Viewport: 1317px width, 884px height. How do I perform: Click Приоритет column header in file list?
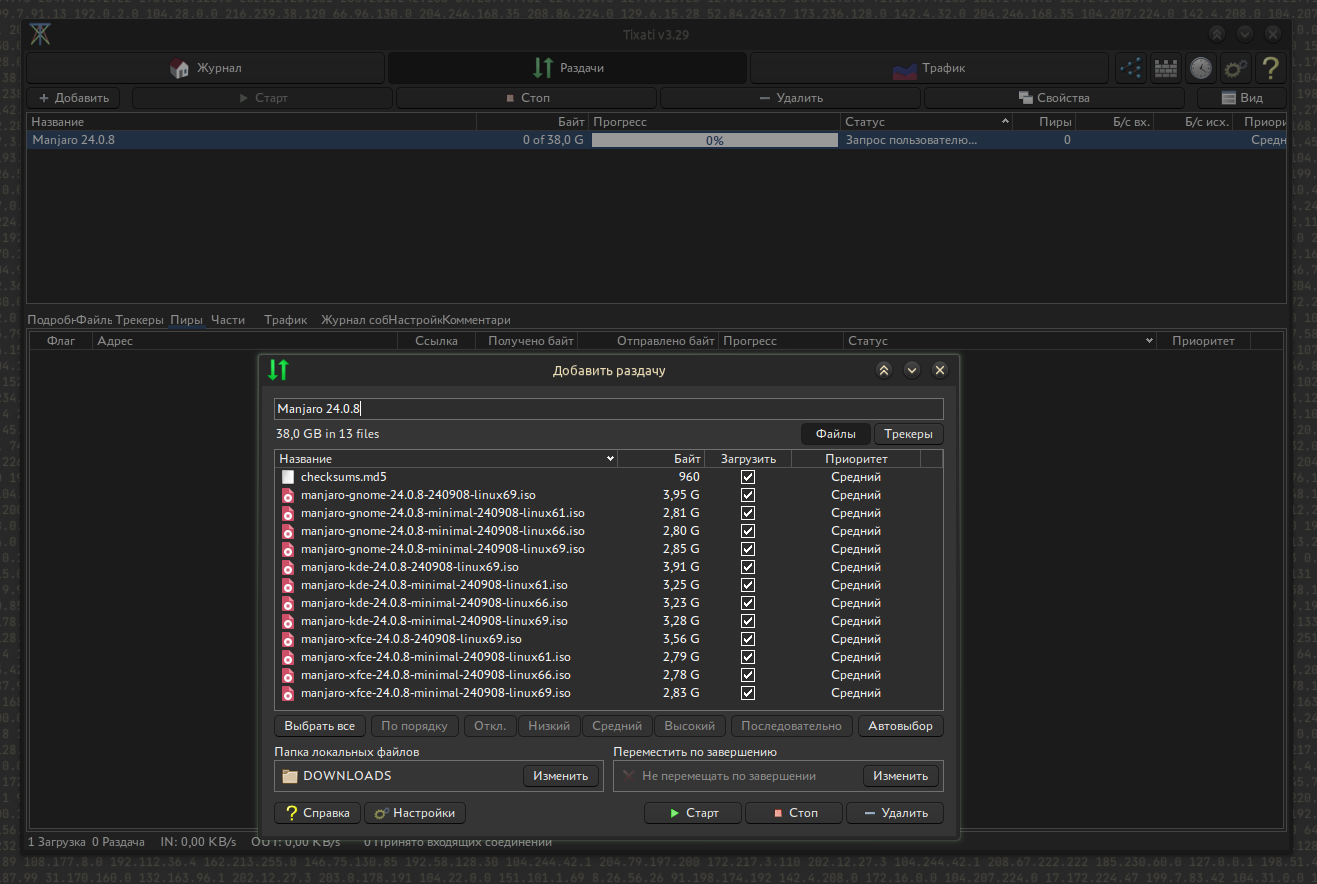(x=856, y=459)
